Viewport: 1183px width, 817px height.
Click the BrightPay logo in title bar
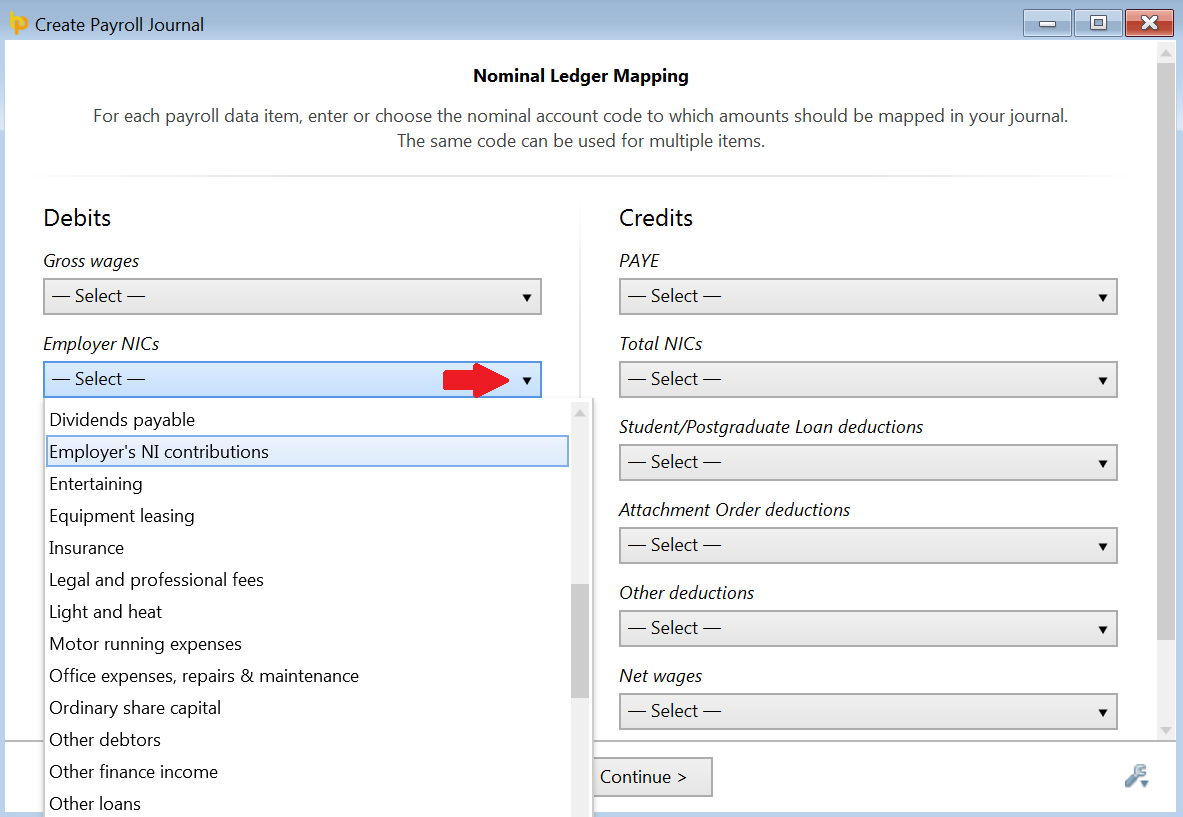tap(18, 24)
